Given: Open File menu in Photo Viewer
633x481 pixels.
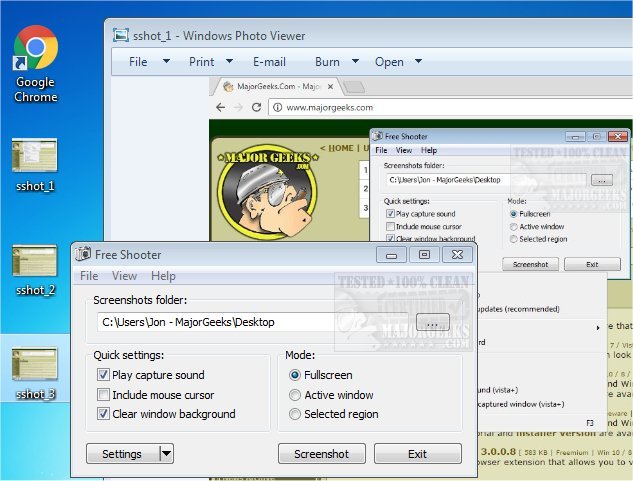Looking at the screenshot, I should click(138, 62).
